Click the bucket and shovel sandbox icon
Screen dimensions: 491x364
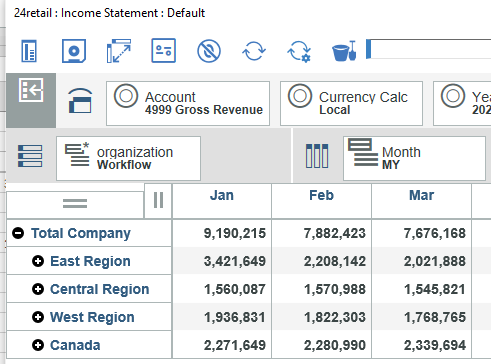pyautogui.click(x=344, y=51)
